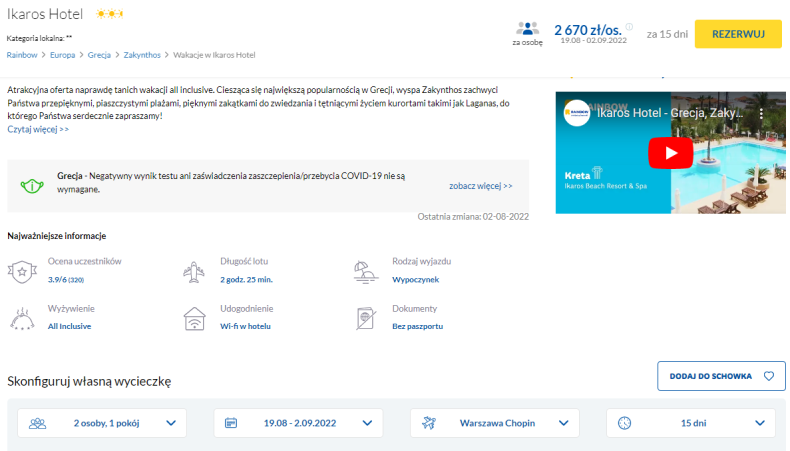The height and width of the screenshot is (451, 790).
Task: Click 'Ostatnia zmiana: 02-08-2022' text
Action: point(473,217)
